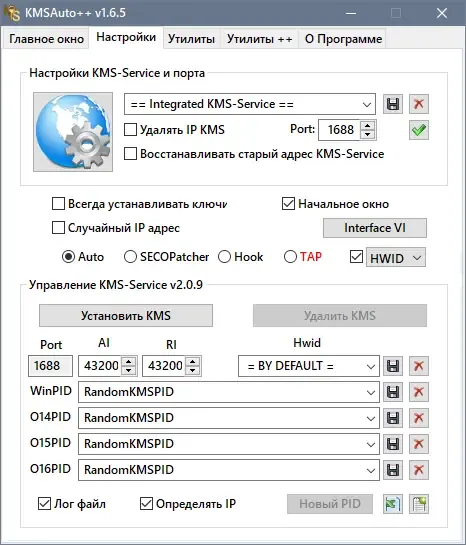Open the Утилиты tab
The width and height of the screenshot is (466, 545).
click(x=191, y=39)
